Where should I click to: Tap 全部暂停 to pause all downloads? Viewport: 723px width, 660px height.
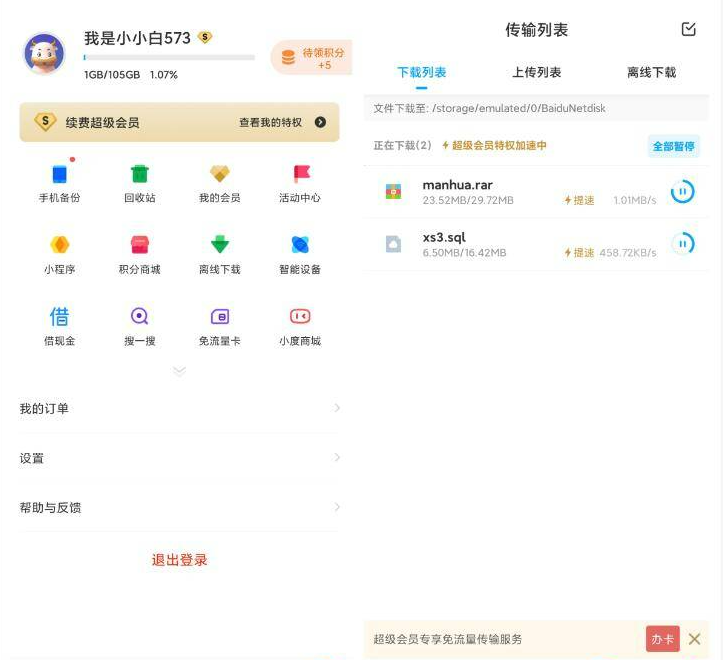pos(674,146)
